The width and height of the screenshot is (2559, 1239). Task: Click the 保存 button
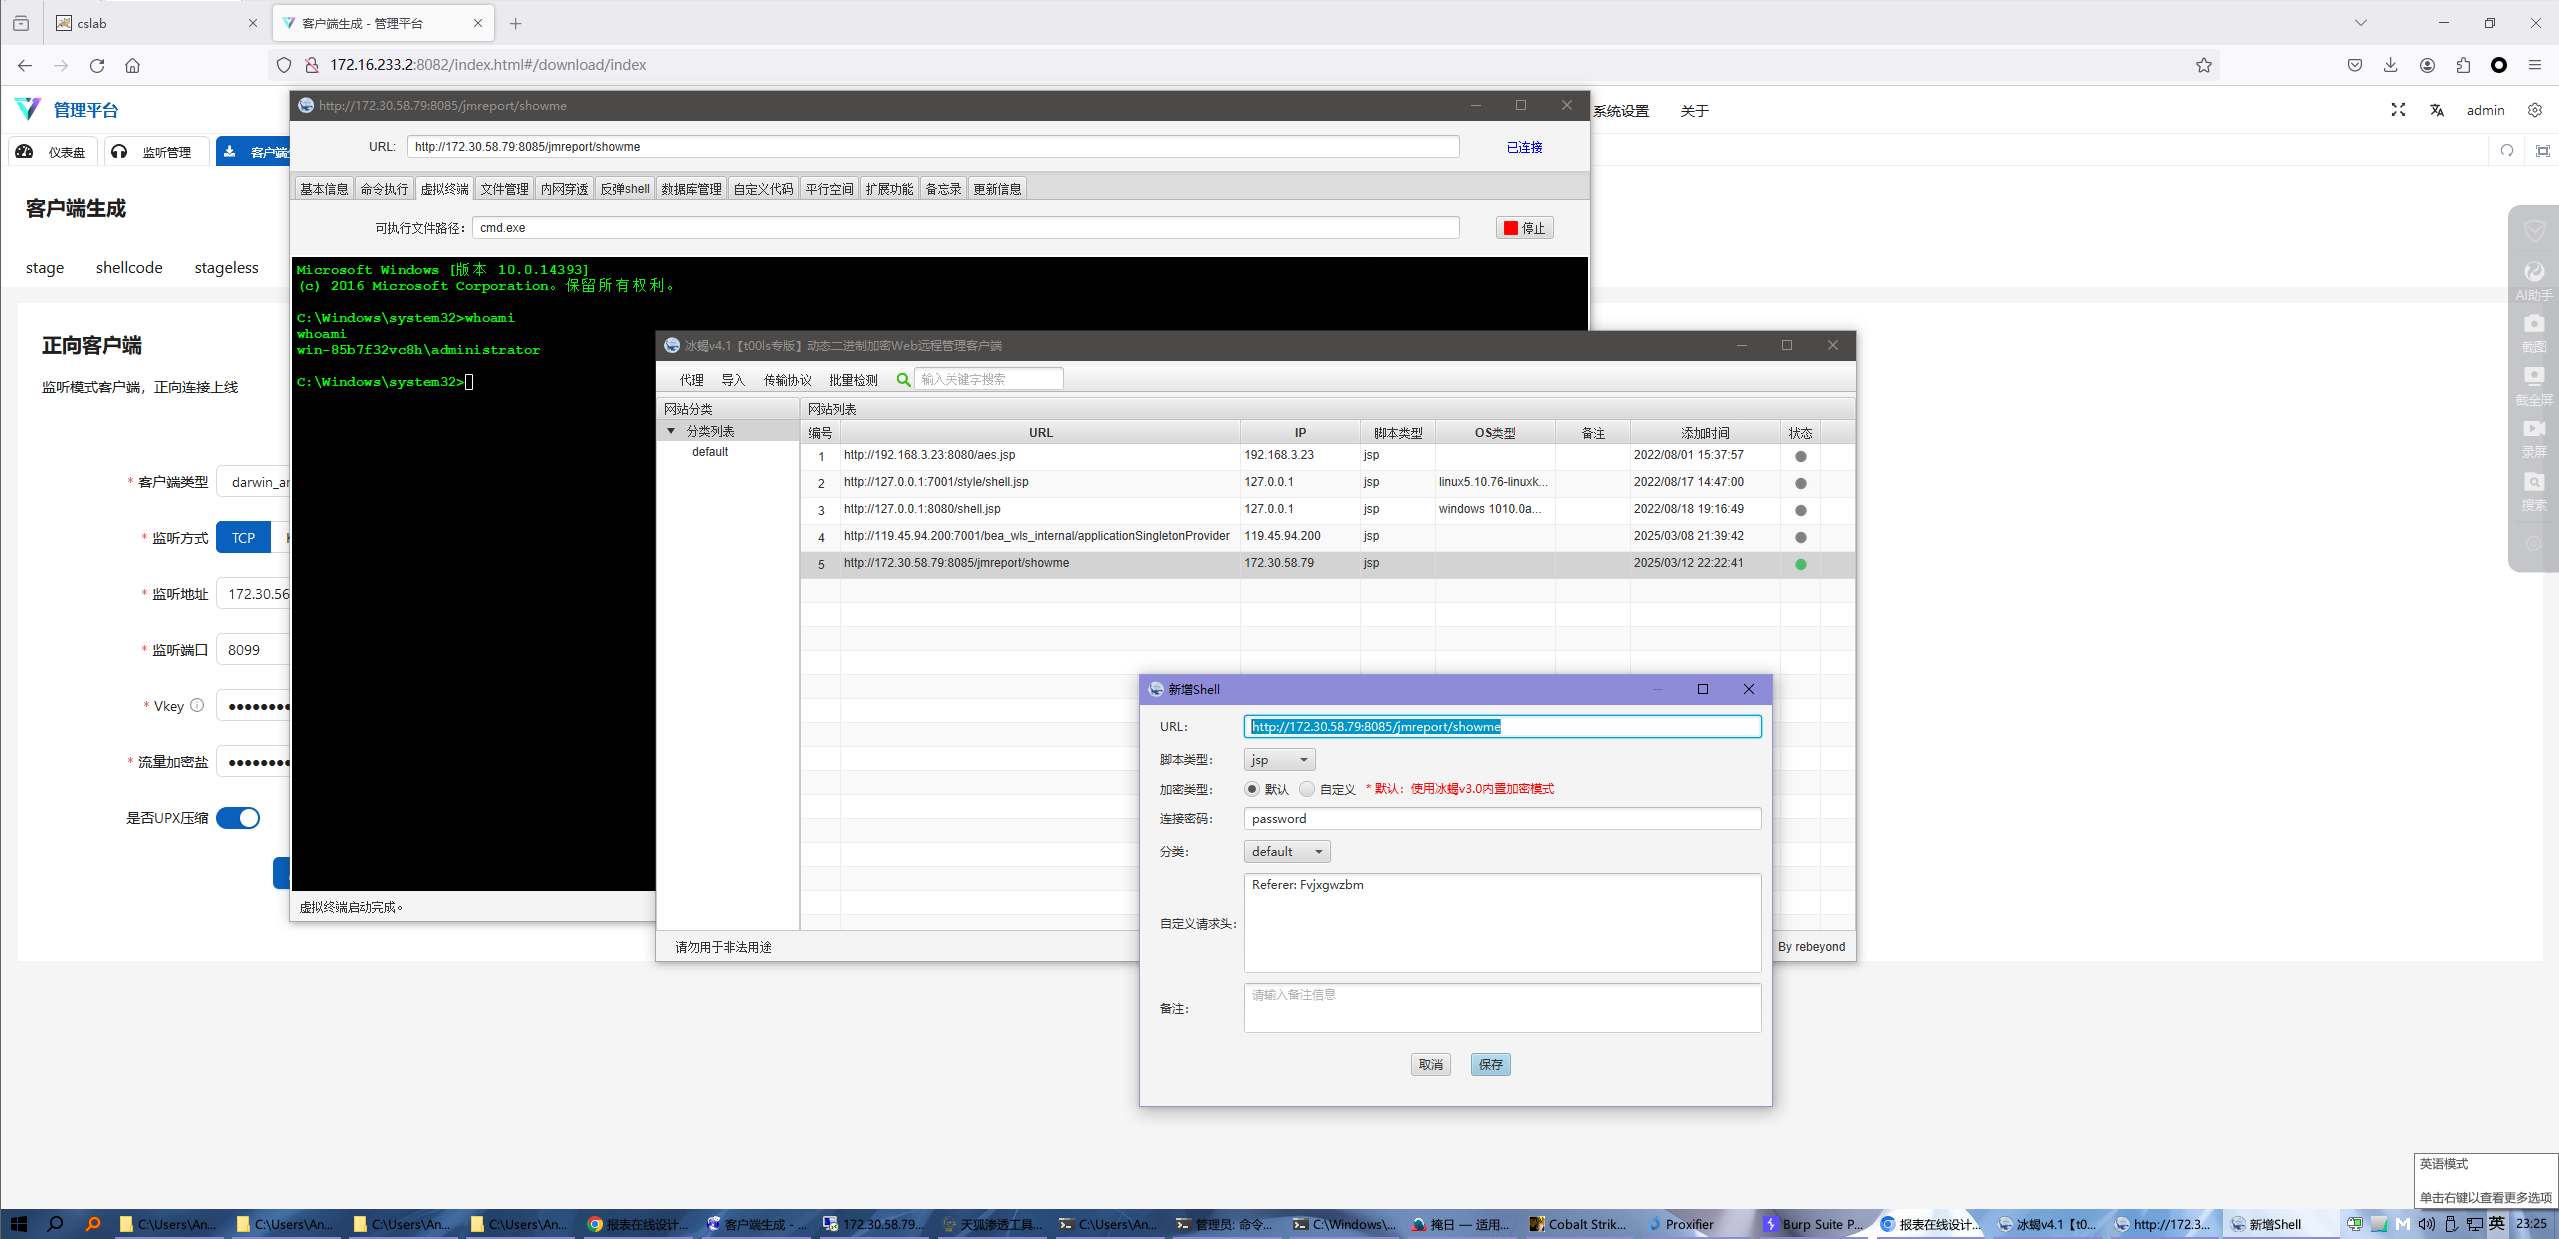point(1489,1064)
